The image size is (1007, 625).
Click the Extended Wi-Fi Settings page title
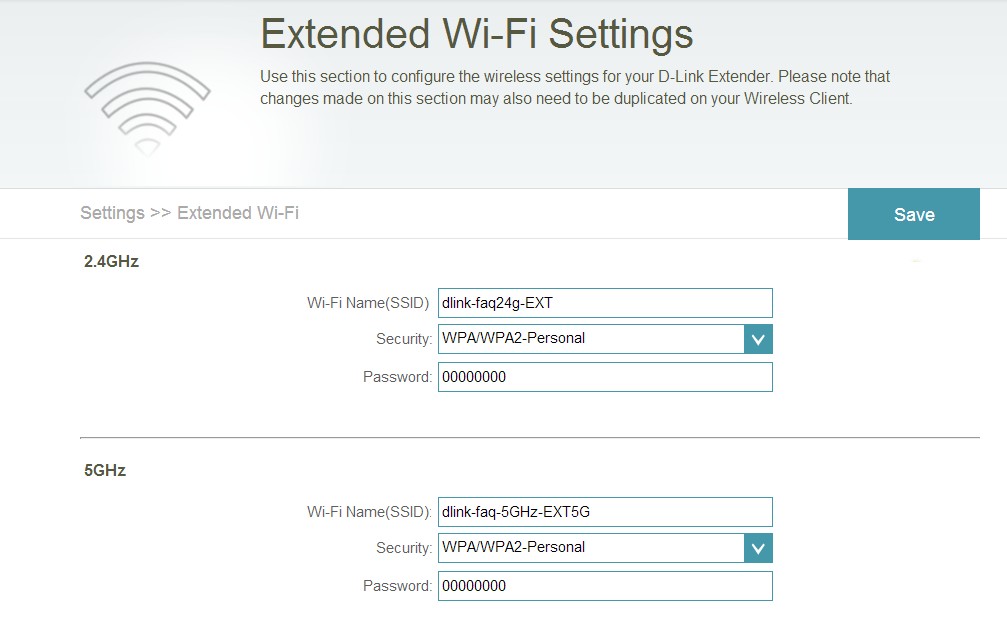(x=476, y=35)
